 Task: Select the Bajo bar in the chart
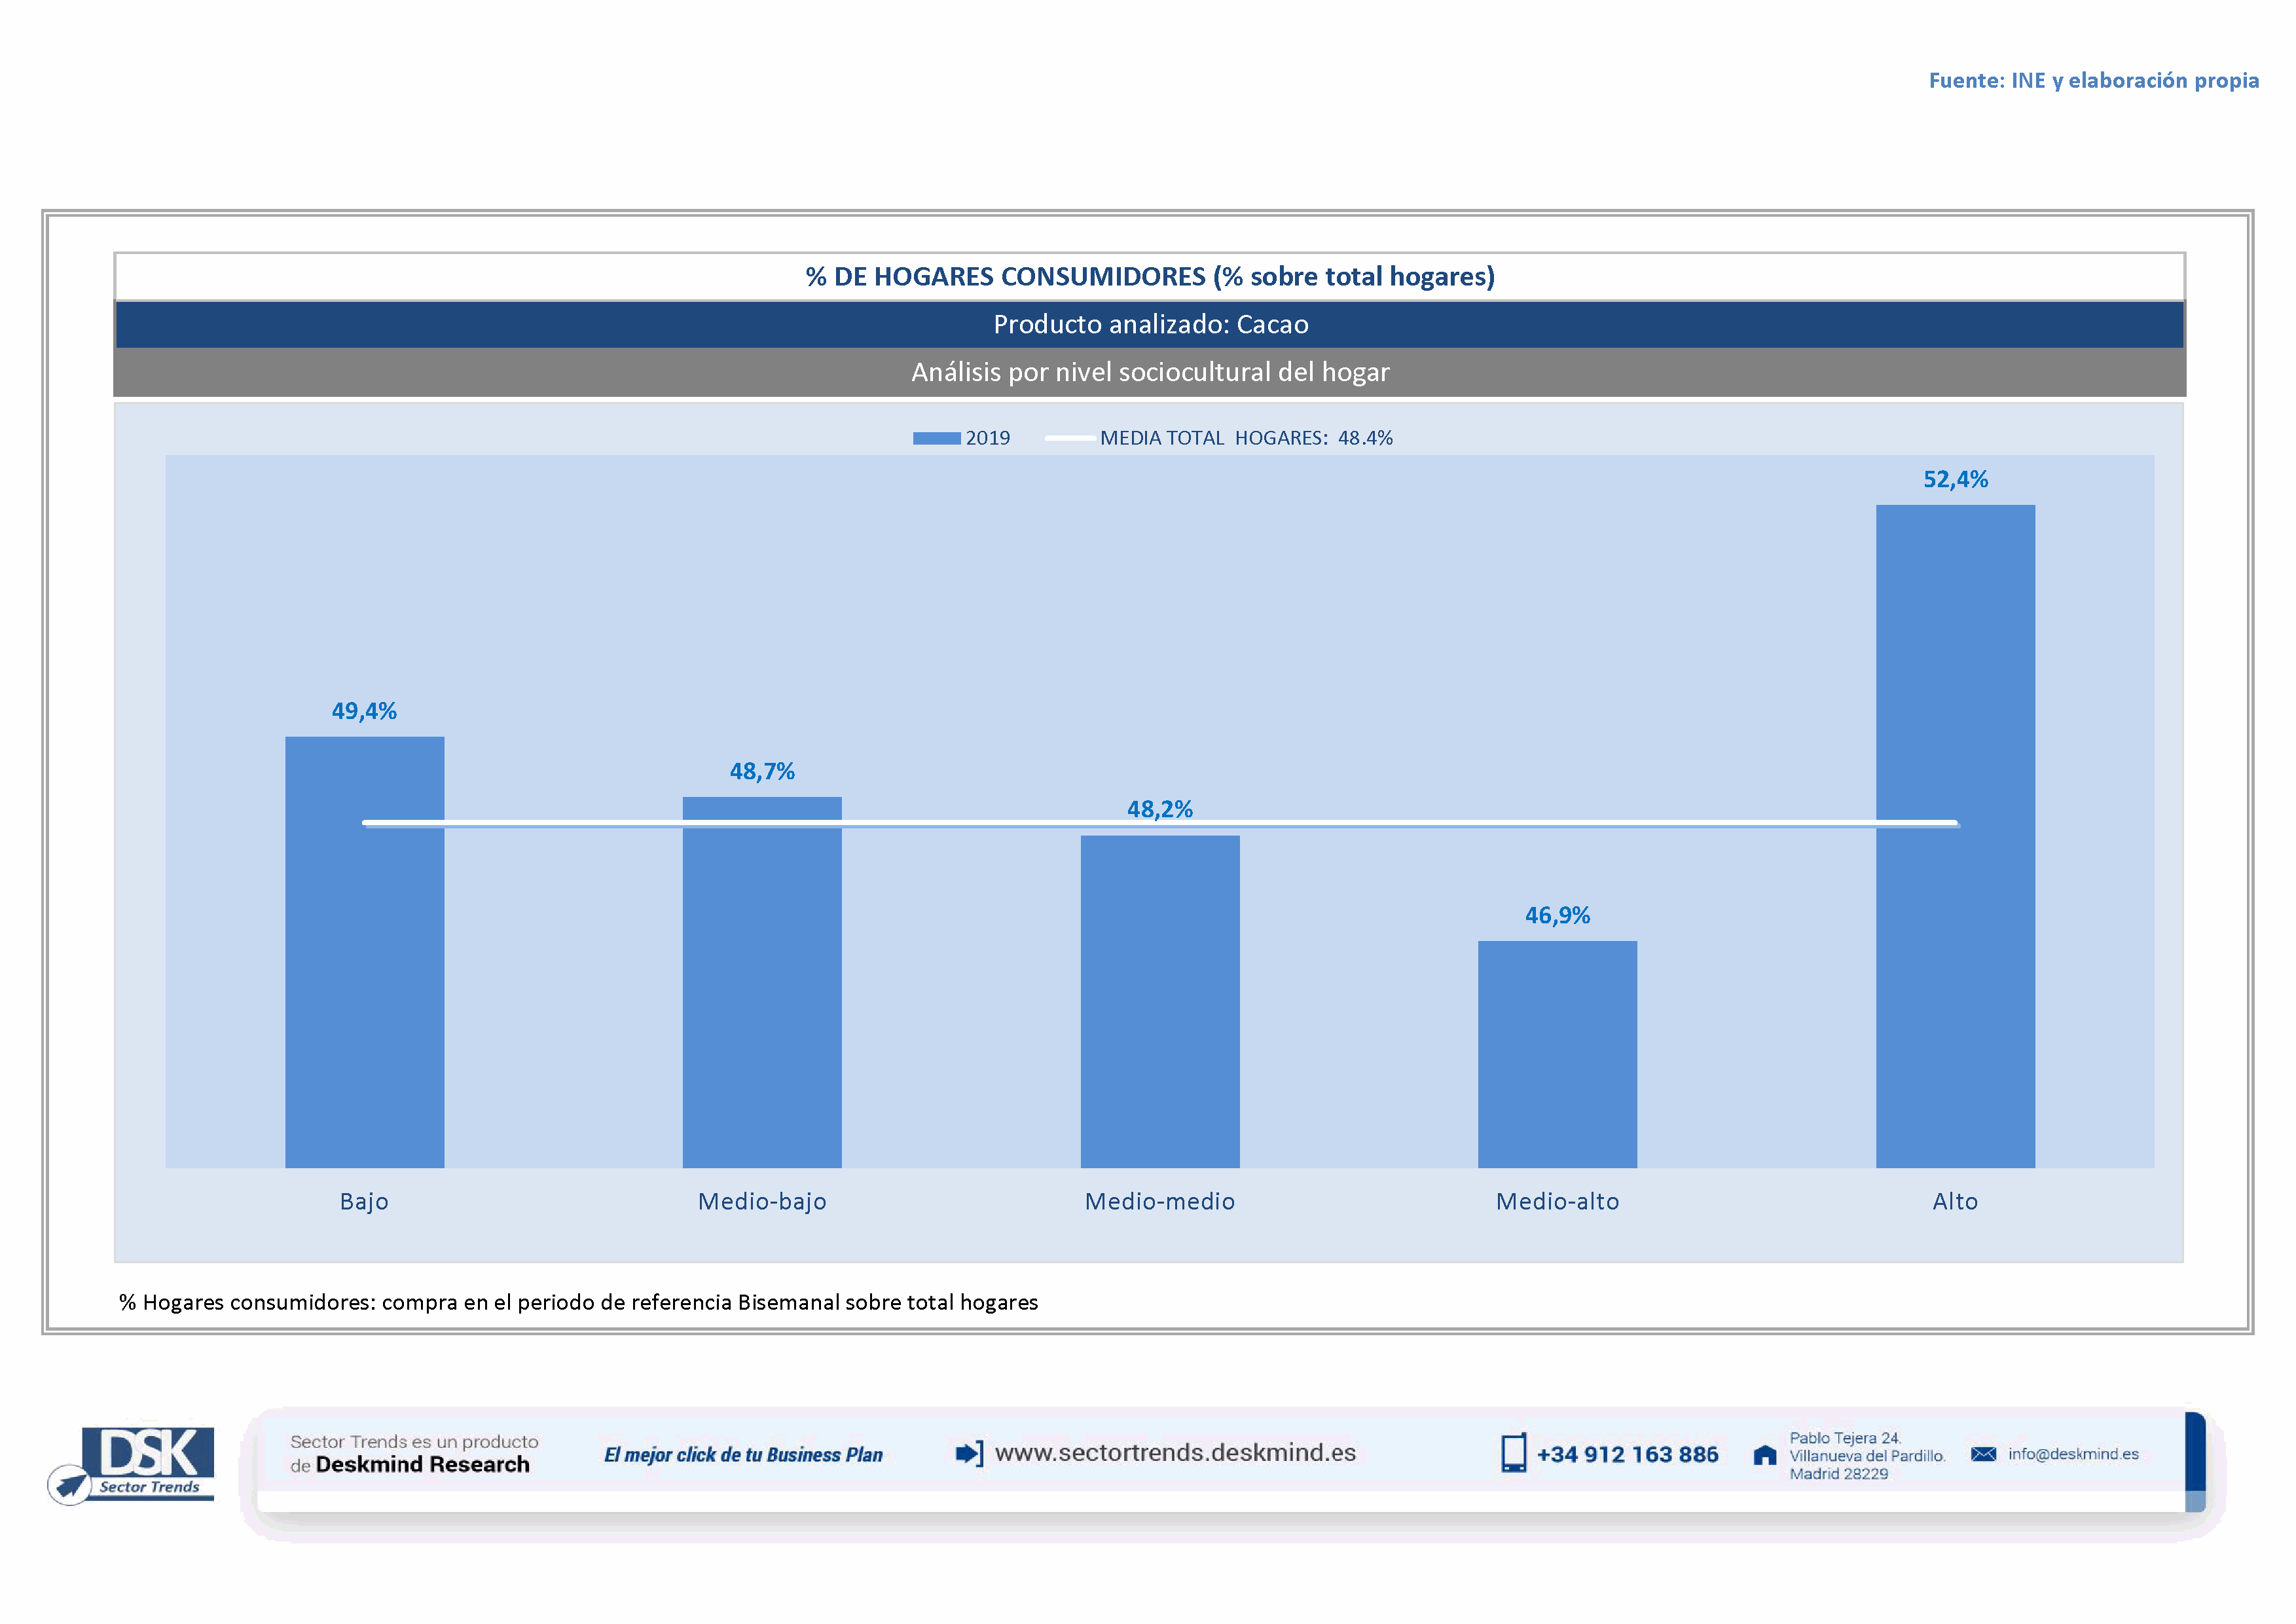pos(364,1000)
